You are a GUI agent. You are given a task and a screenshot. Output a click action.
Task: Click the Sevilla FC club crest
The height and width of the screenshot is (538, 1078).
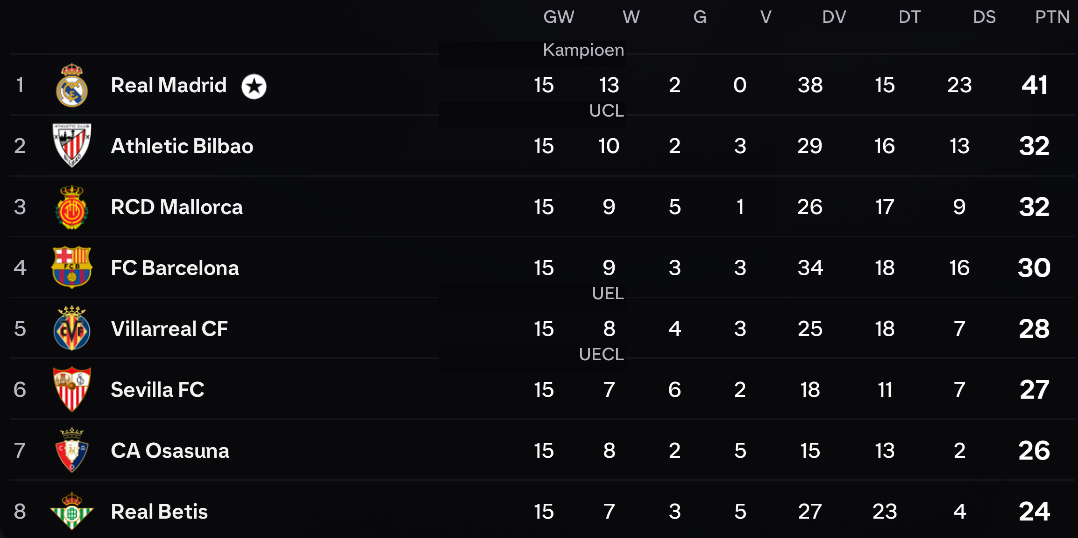tap(72, 390)
